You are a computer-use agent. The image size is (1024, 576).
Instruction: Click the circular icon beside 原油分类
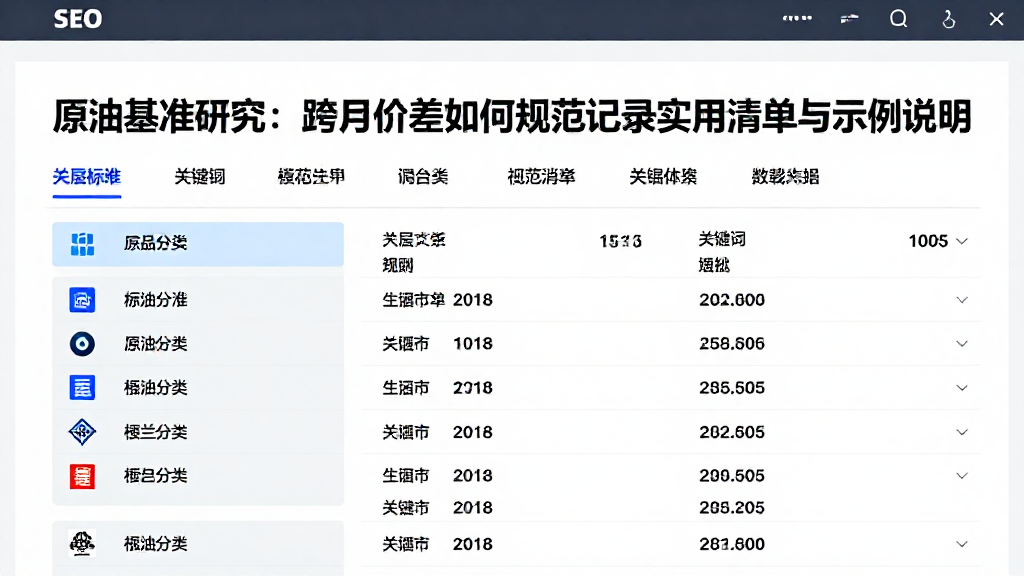(x=82, y=344)
